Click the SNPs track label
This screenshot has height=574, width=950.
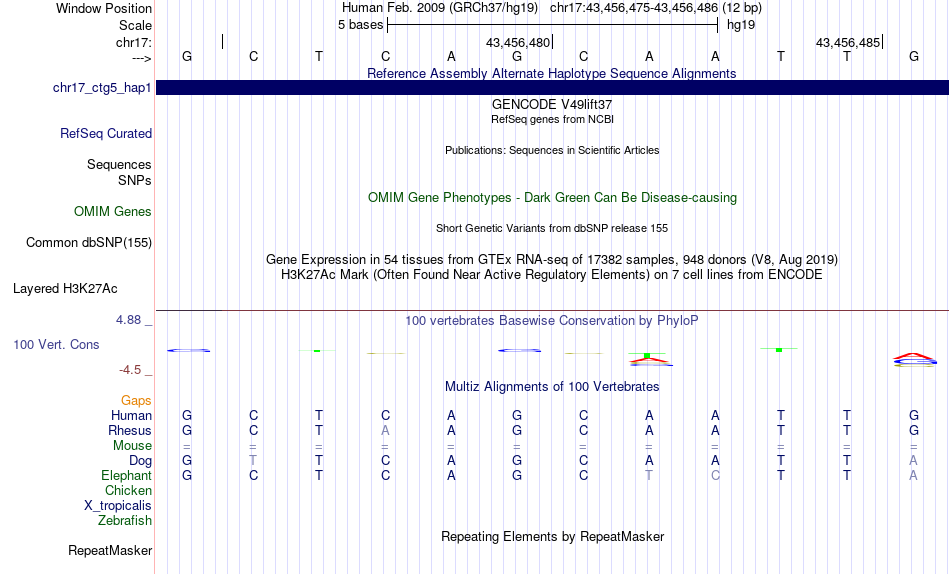pyautogui.click(x=135, y=181)
